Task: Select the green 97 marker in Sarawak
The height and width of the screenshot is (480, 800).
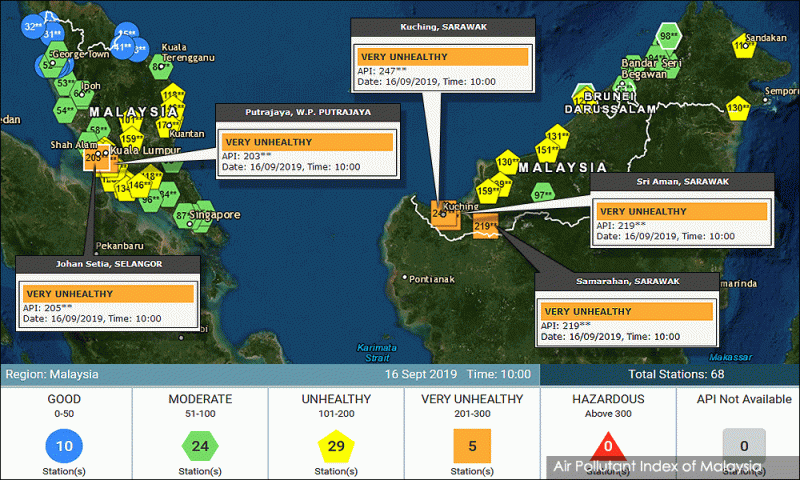Action: (543, 195)
